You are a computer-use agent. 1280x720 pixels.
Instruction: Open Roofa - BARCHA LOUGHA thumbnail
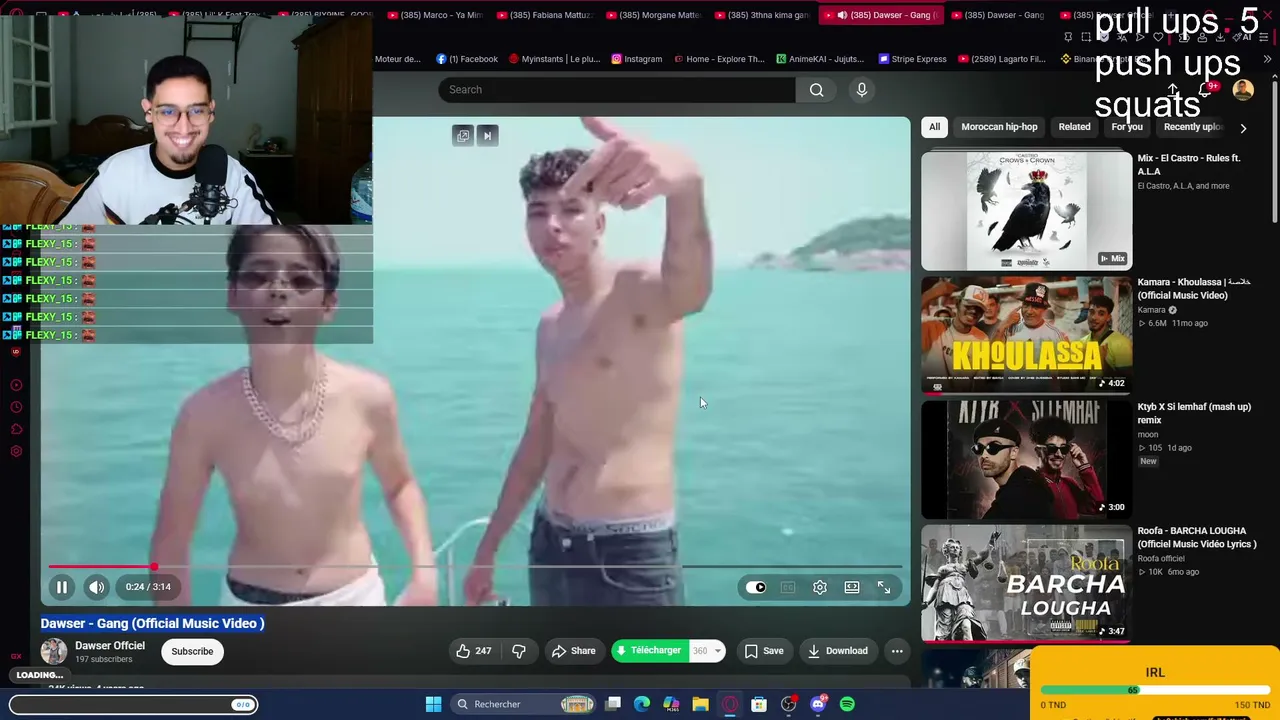pos(1027,583)
